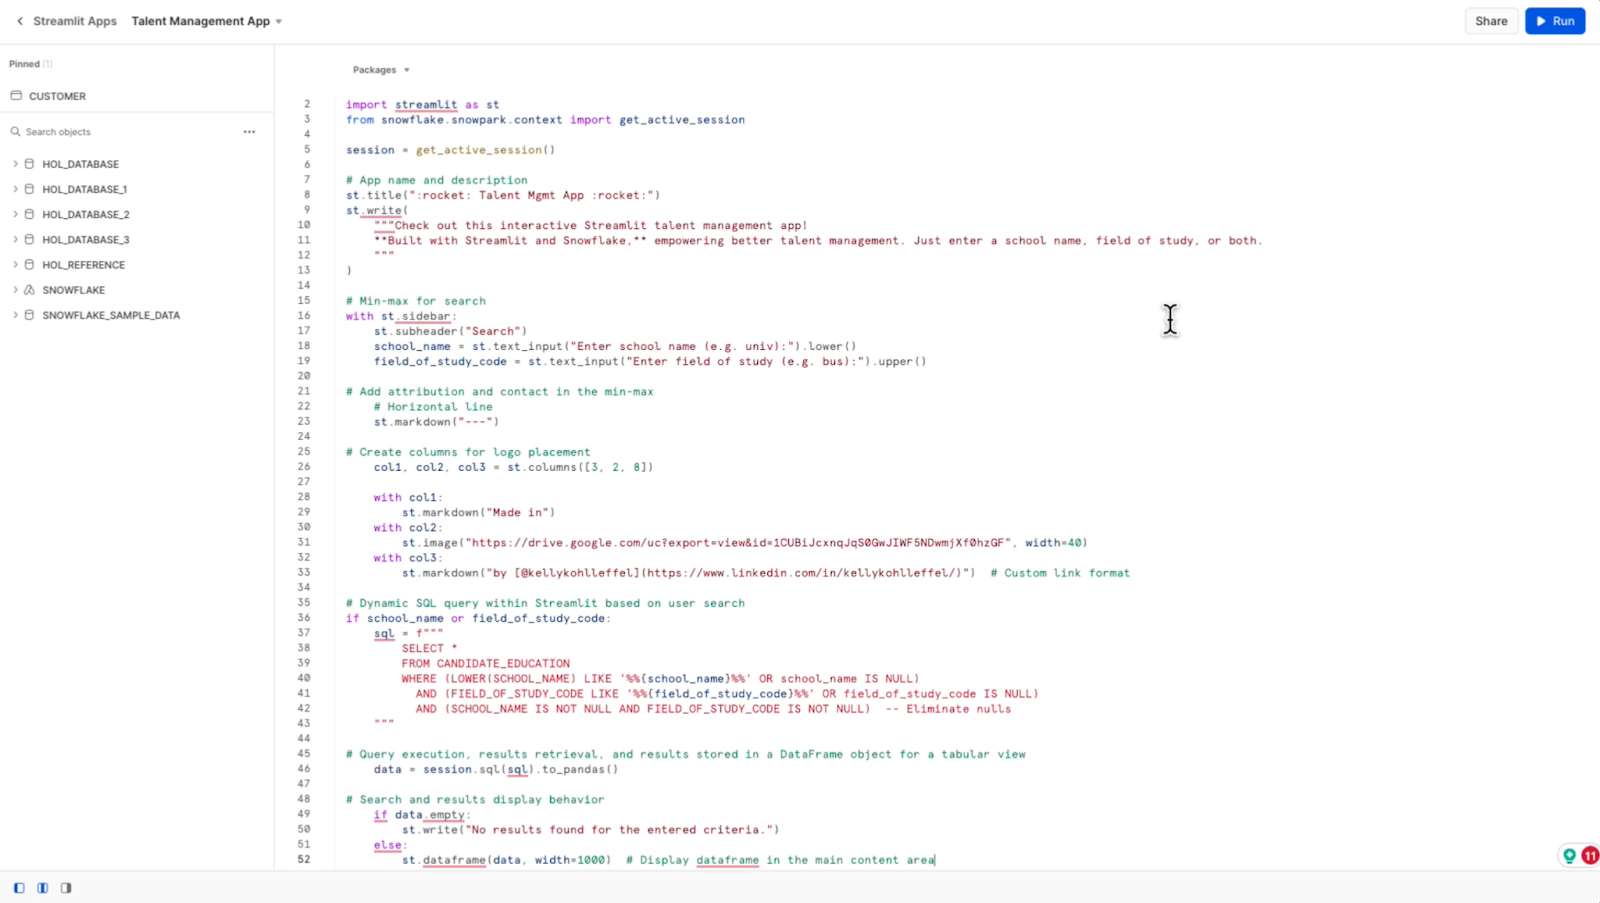Click line number 52 in the gutter
The image size is (1600, 903).
tap(303, 860)
